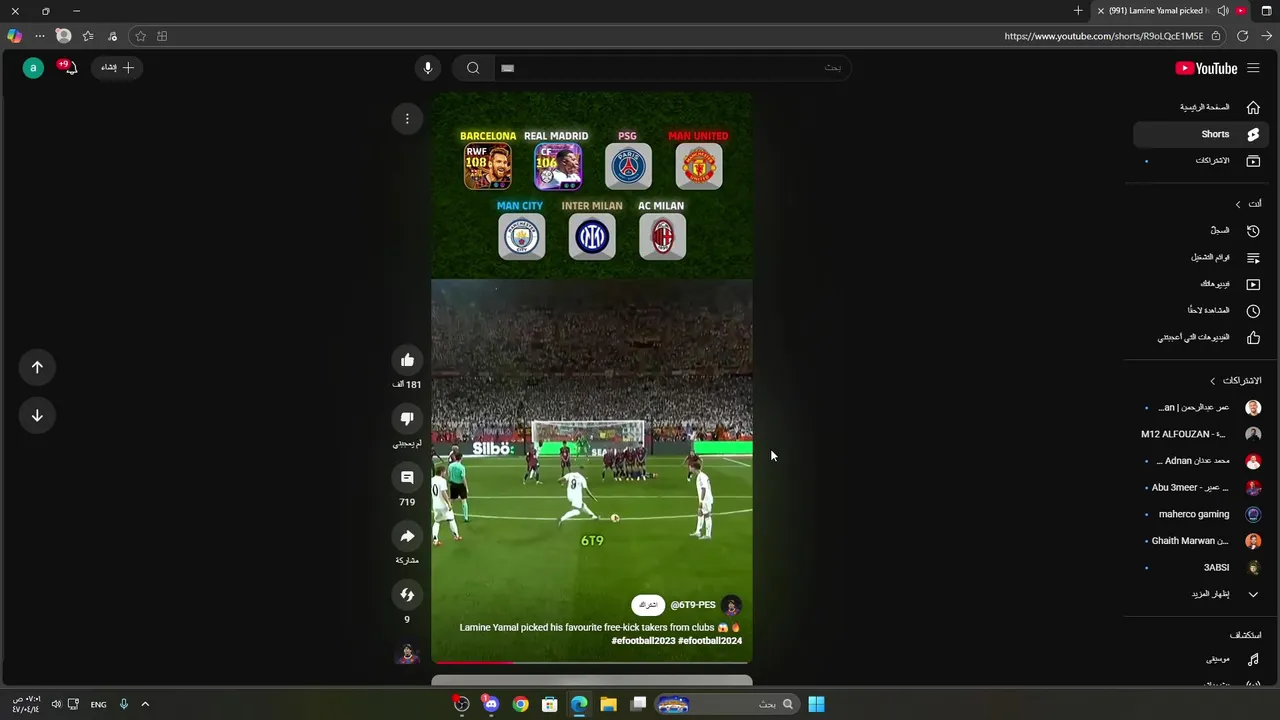Image resolution: width=1280 pixels, height=720 pixels.
Task: Open the #efootball2024 hashtag
Action: click(x=710, y=641)
